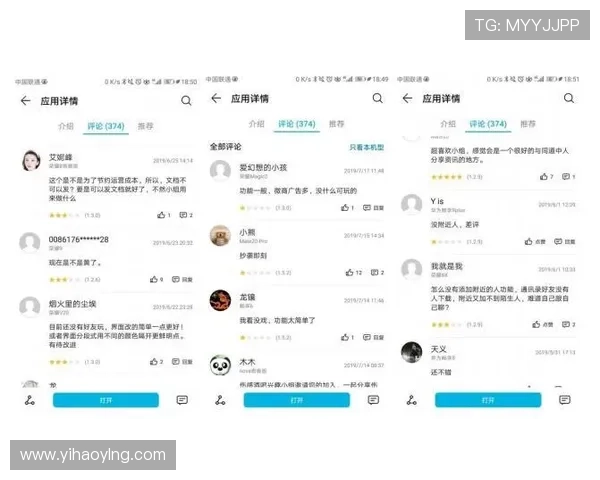
Task: Open 天义's dark avatar
Action: click(411, 352)
